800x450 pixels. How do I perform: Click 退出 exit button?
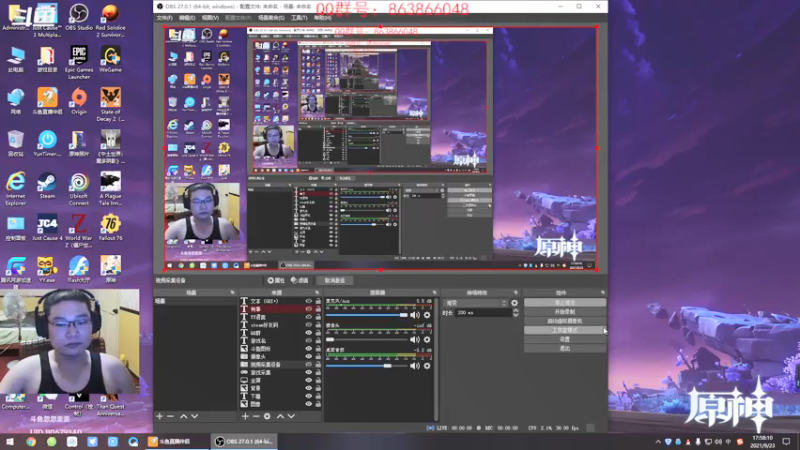[x=564, y=348]
